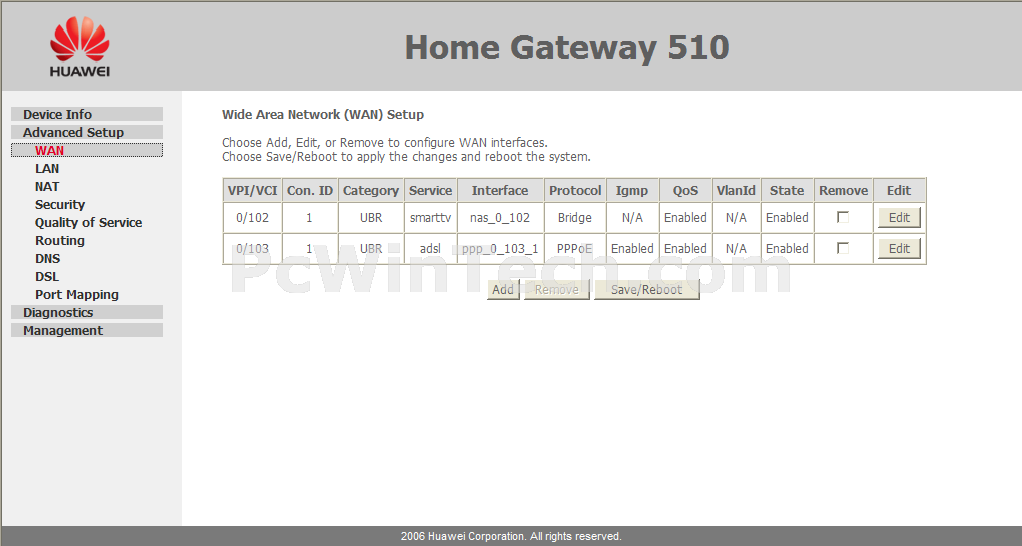The image size is (1022, 546).
Task: Click the Wide Area Network (WAN) Setup heading
Action: [x=323, y=115]
